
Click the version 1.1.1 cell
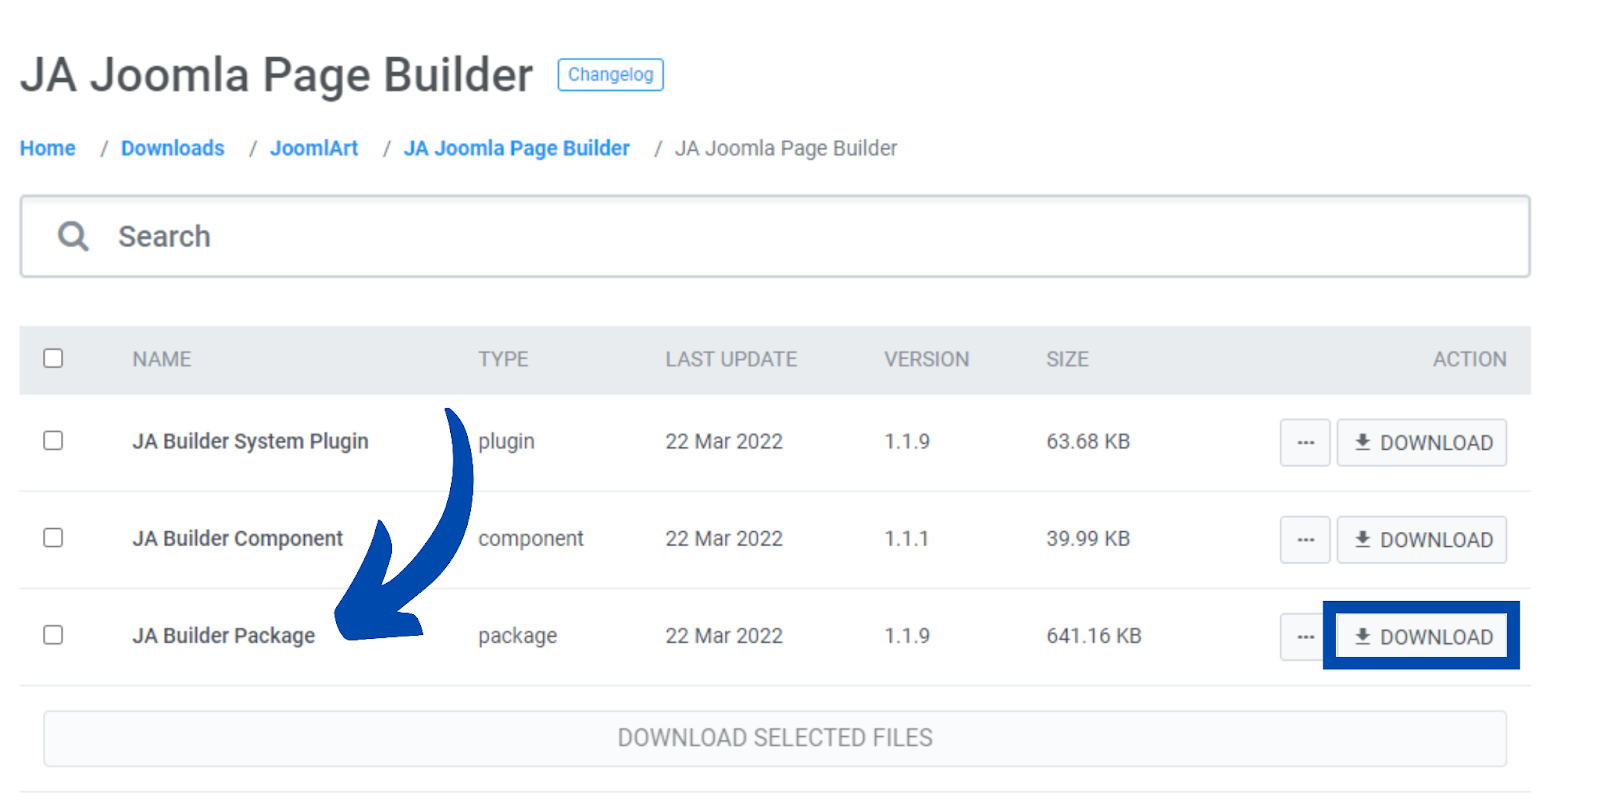(906, 538)
